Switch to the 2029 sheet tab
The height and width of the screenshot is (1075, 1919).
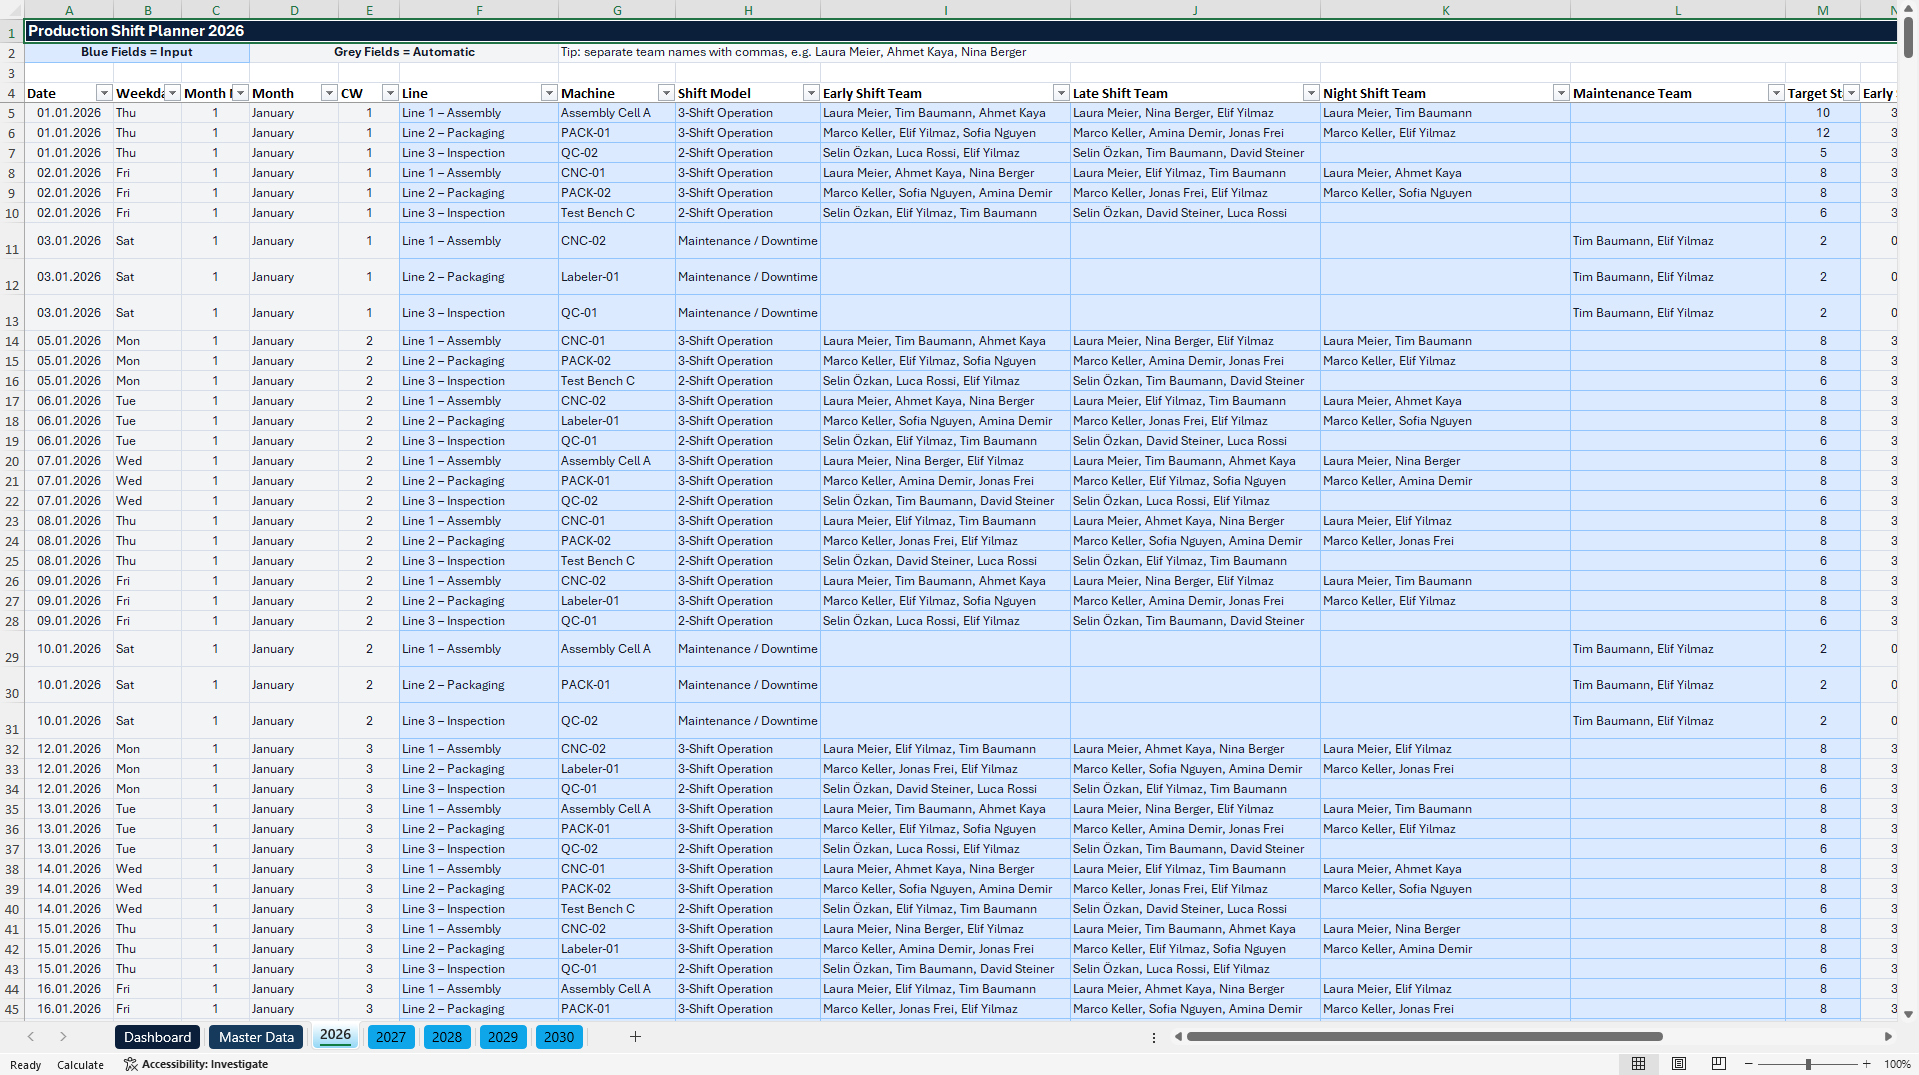tap(503, 1037)
